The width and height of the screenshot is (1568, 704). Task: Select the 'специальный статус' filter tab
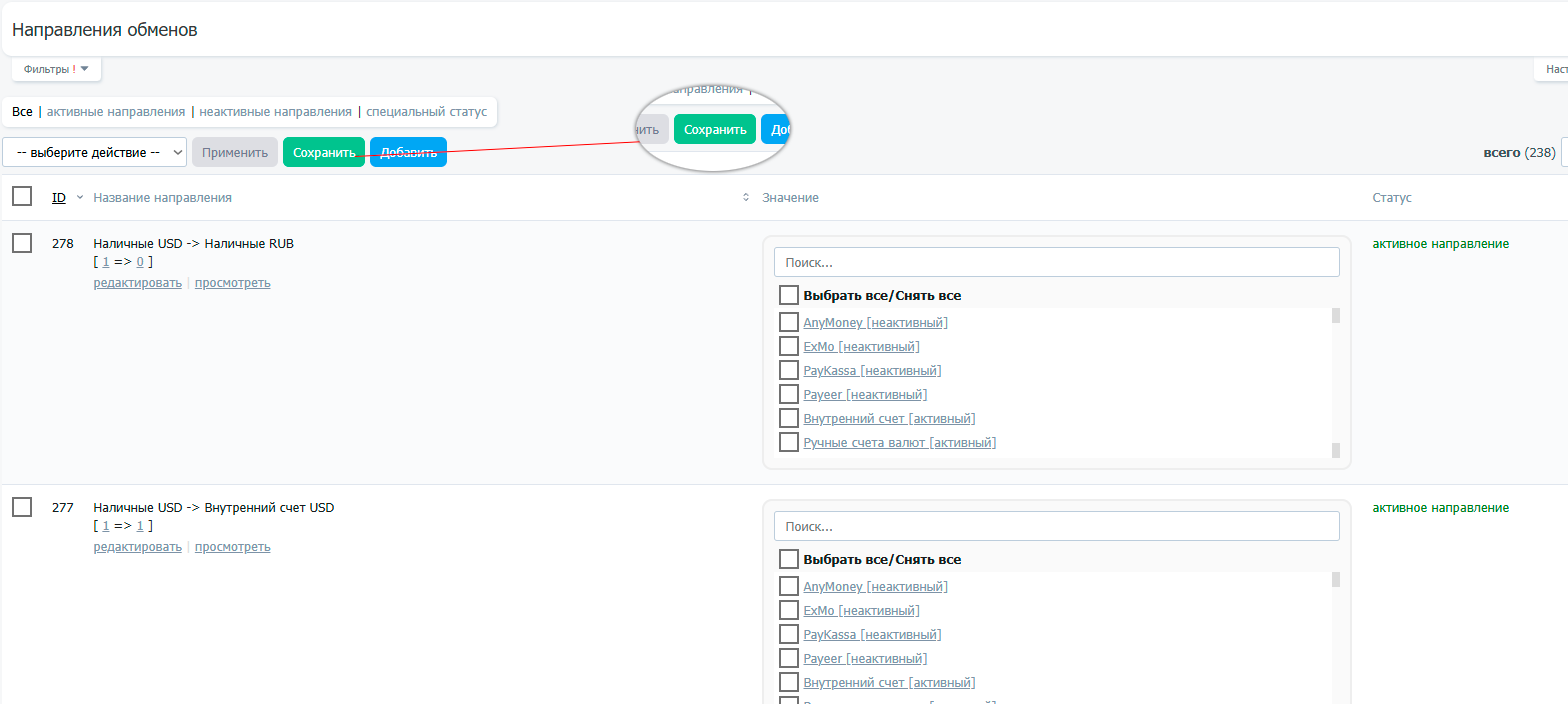coord(426,112)
